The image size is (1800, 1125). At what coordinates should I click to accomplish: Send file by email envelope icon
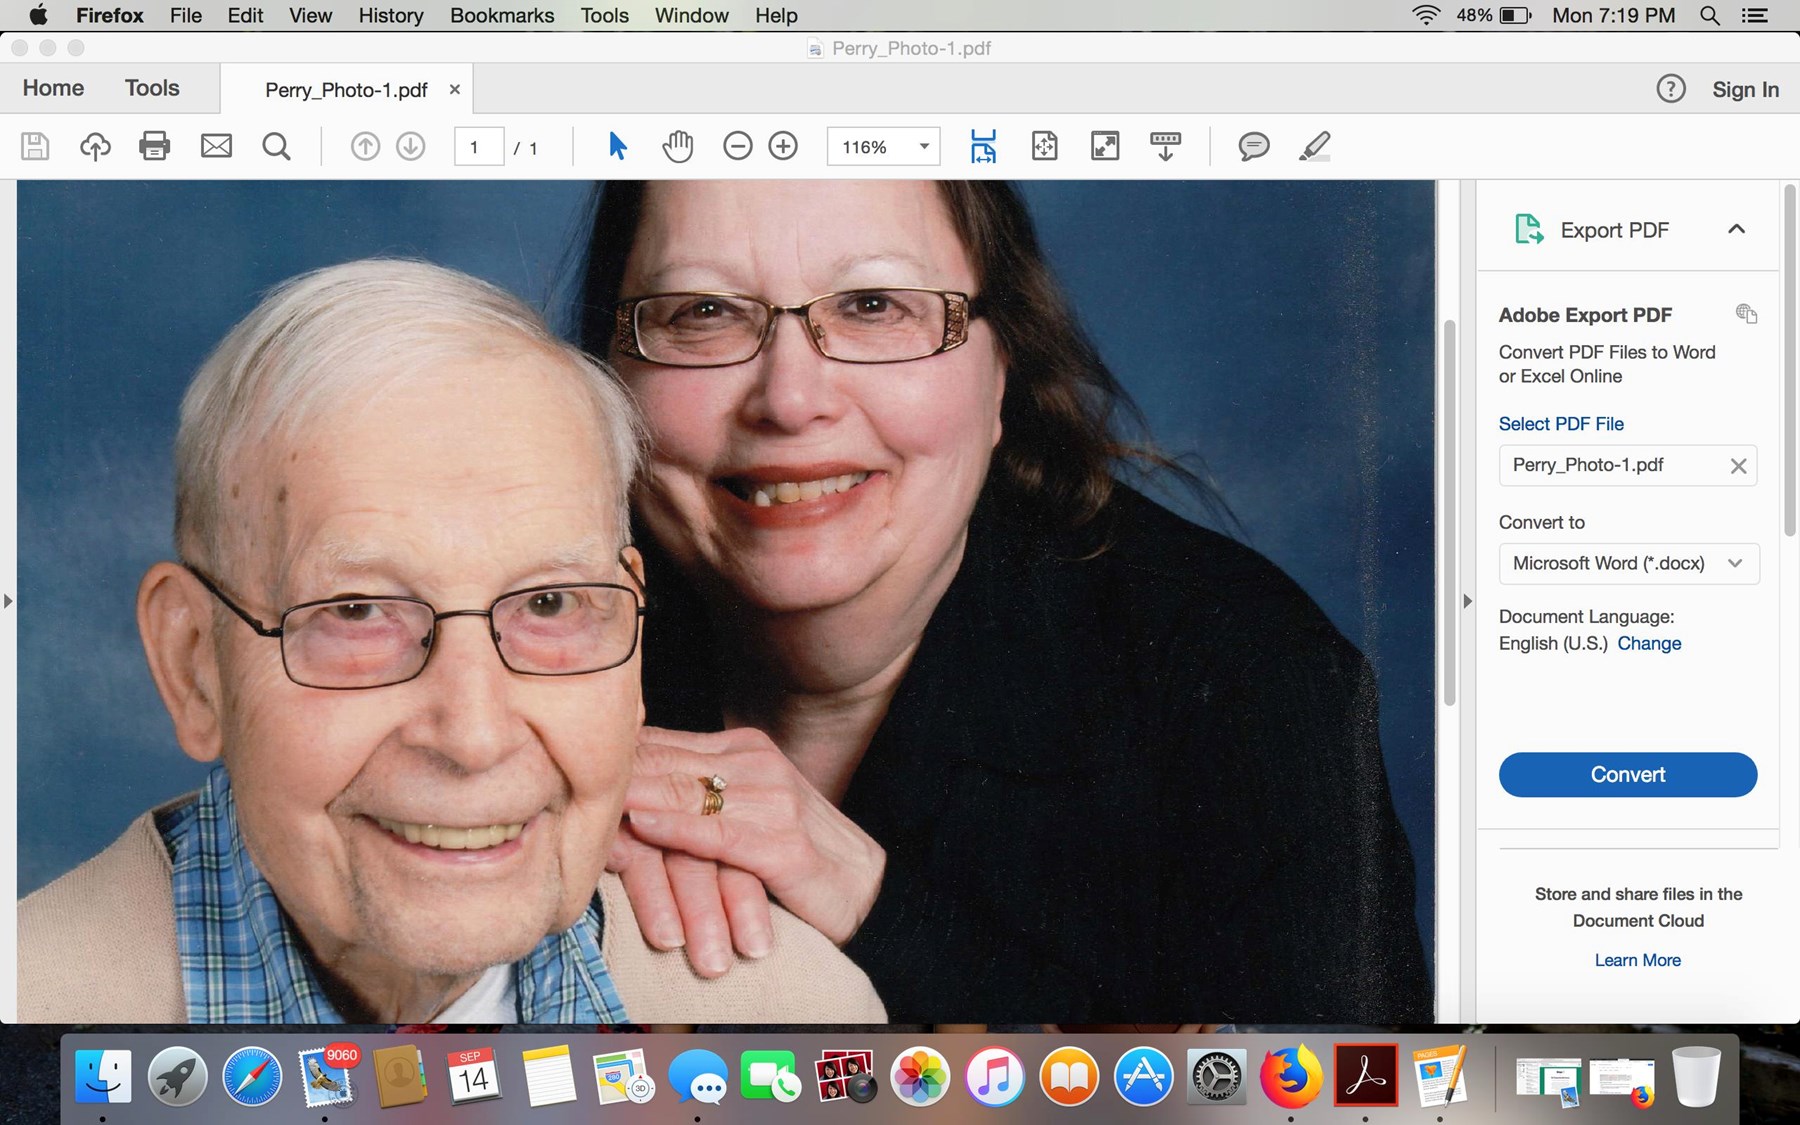pos(216,146)
